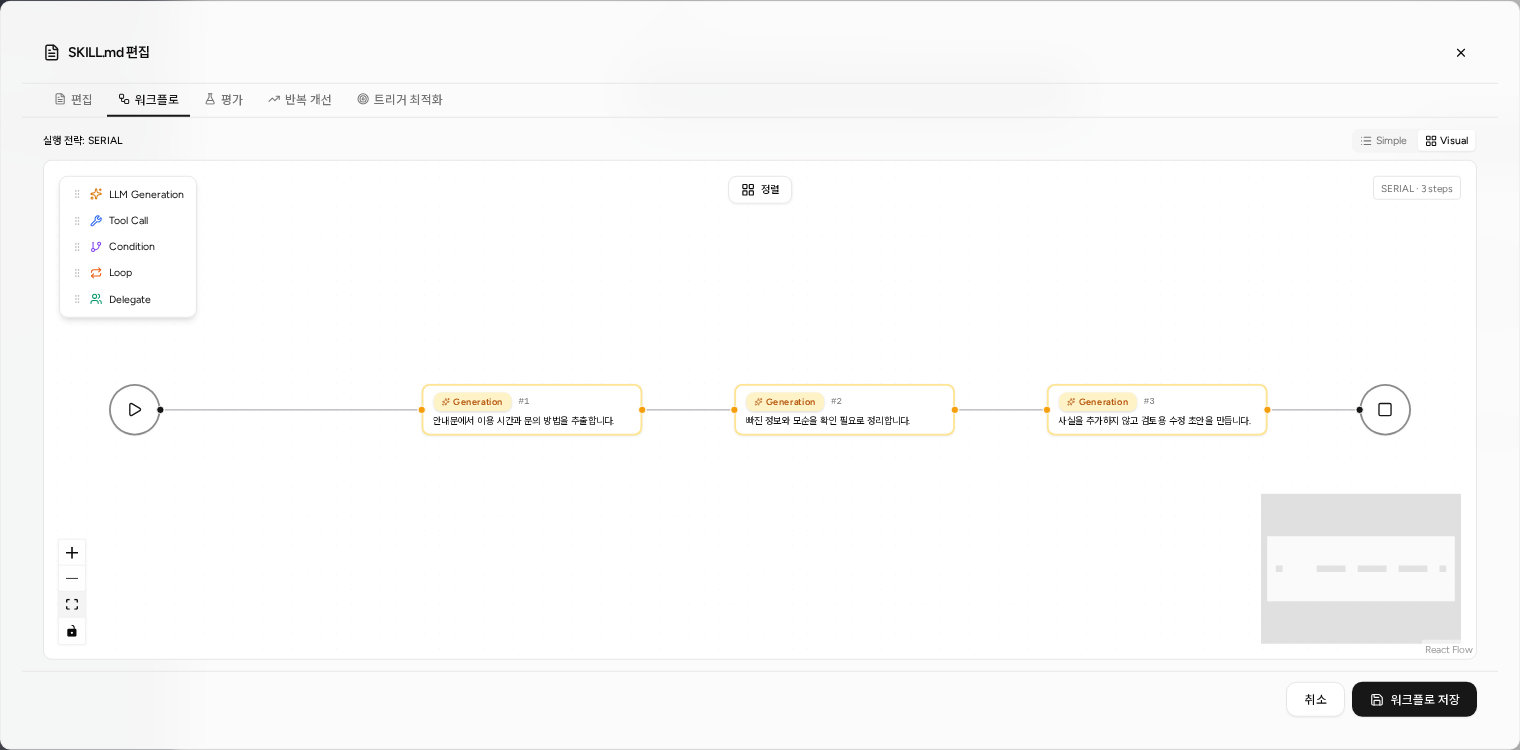1520x750 pixels.
Task: Click the SKILL.md document icon
Action: pyautogui.click(x=52, y=53)
